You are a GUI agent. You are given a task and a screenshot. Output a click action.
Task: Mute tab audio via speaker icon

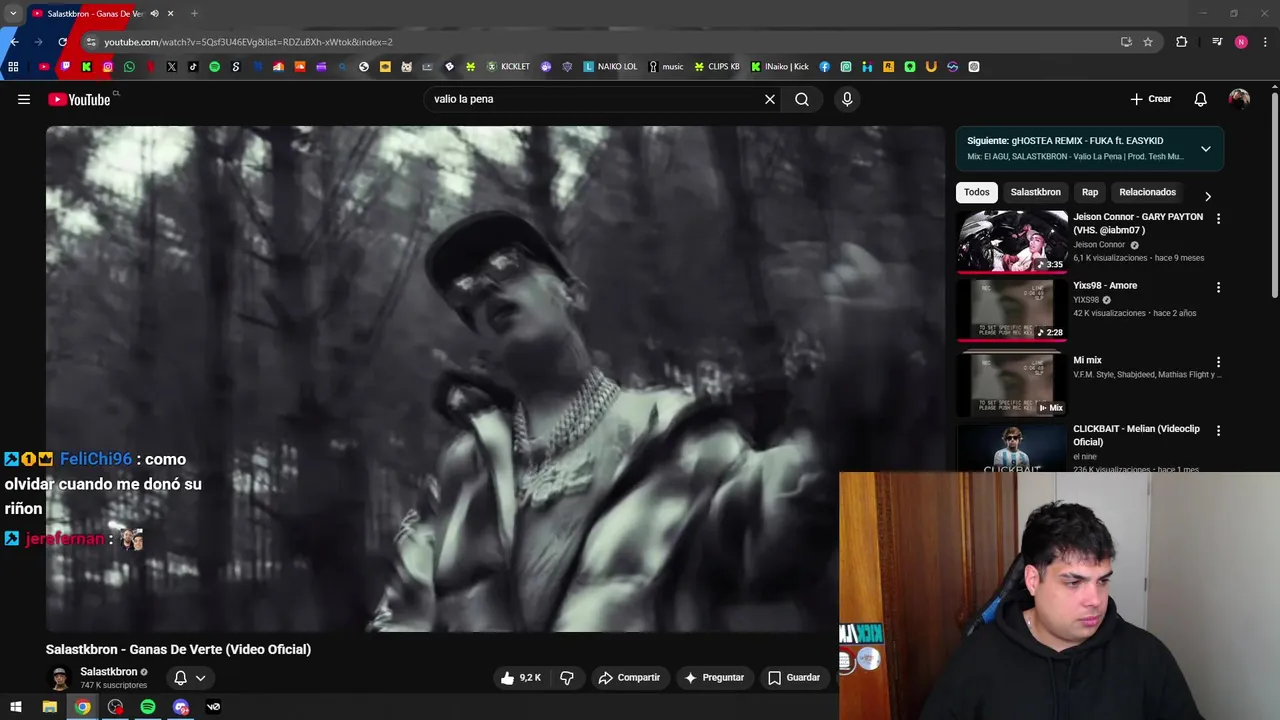tap(154, 14)
